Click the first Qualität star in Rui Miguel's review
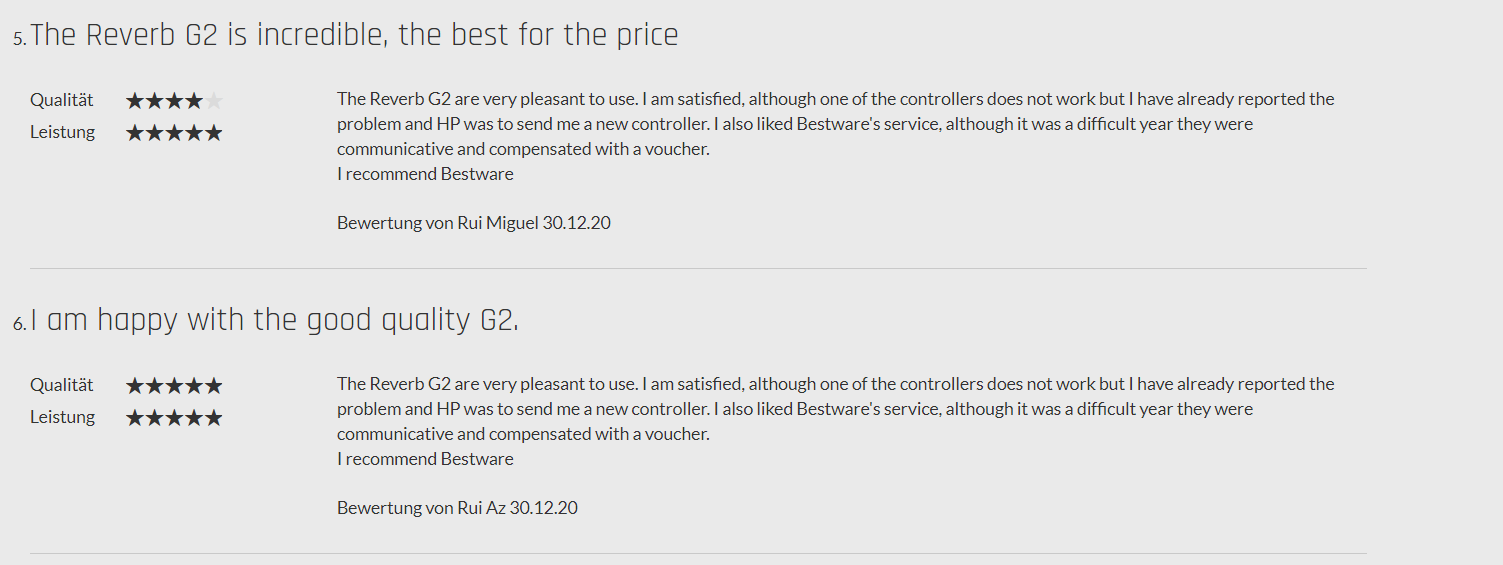The height and width of the screenshot is (565, 1503). [135, 101]
